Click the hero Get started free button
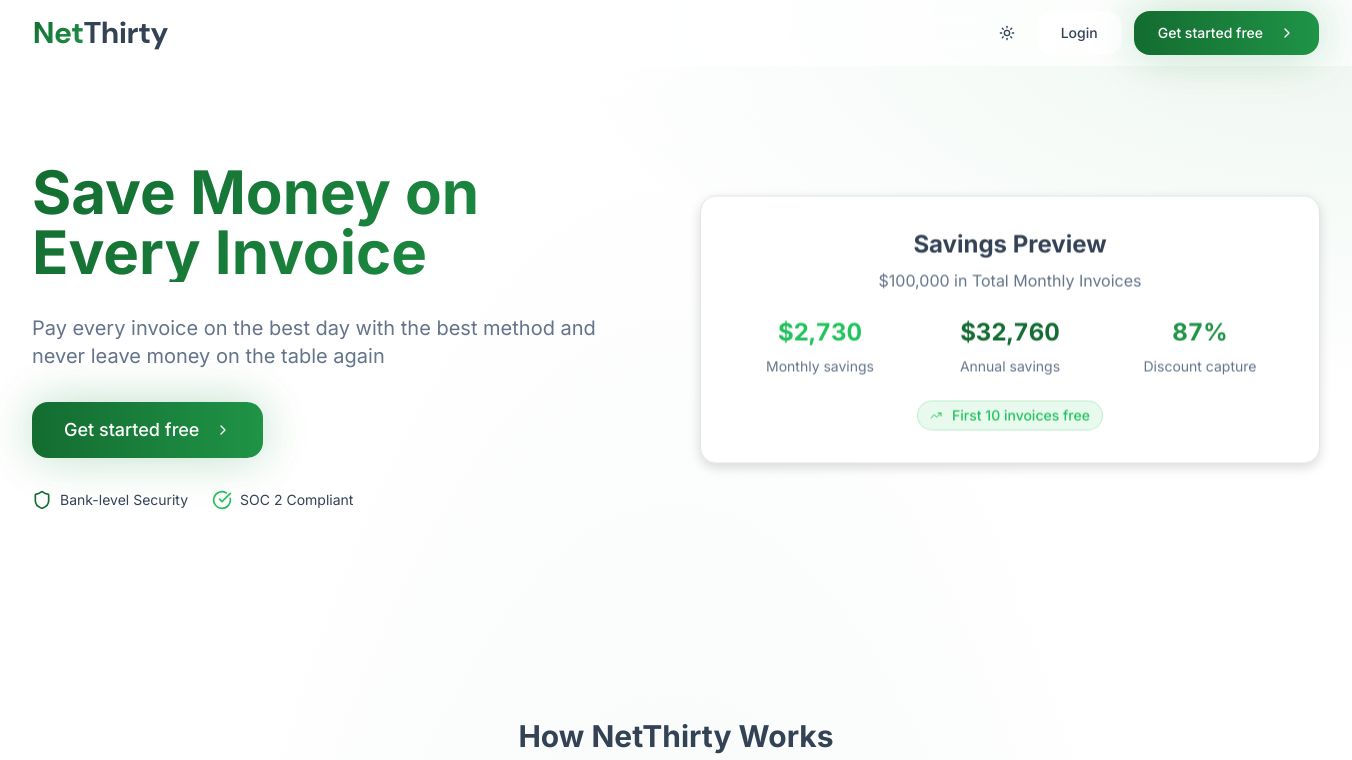Image resolution: width=1352 pixels, height=760 pixels. (132, 430)
